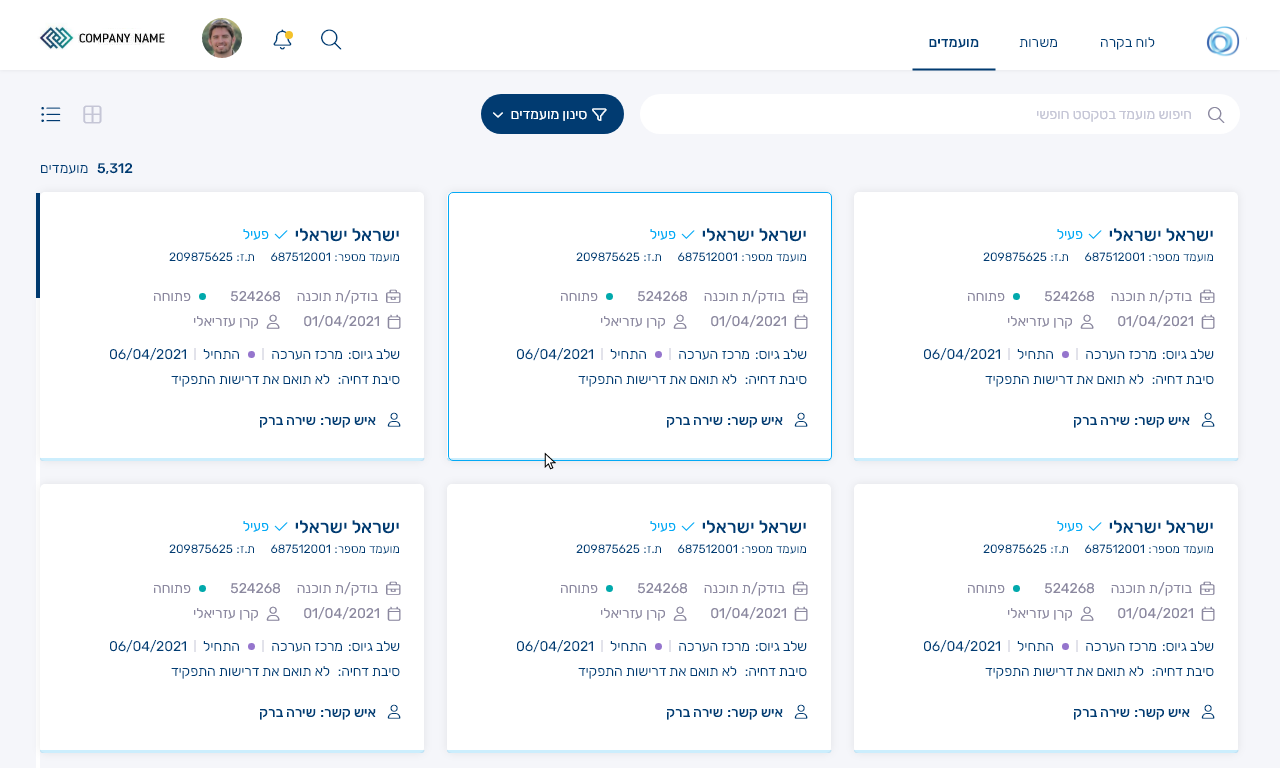Click the briefcase icon on bottom-right card

tap(1207, 588)
